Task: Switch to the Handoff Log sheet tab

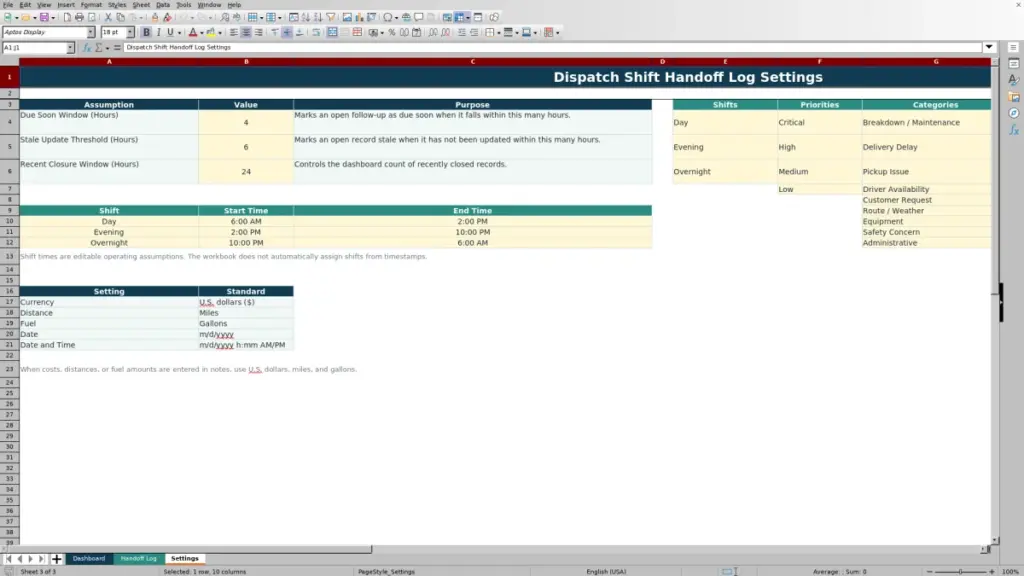Action: 138,558
